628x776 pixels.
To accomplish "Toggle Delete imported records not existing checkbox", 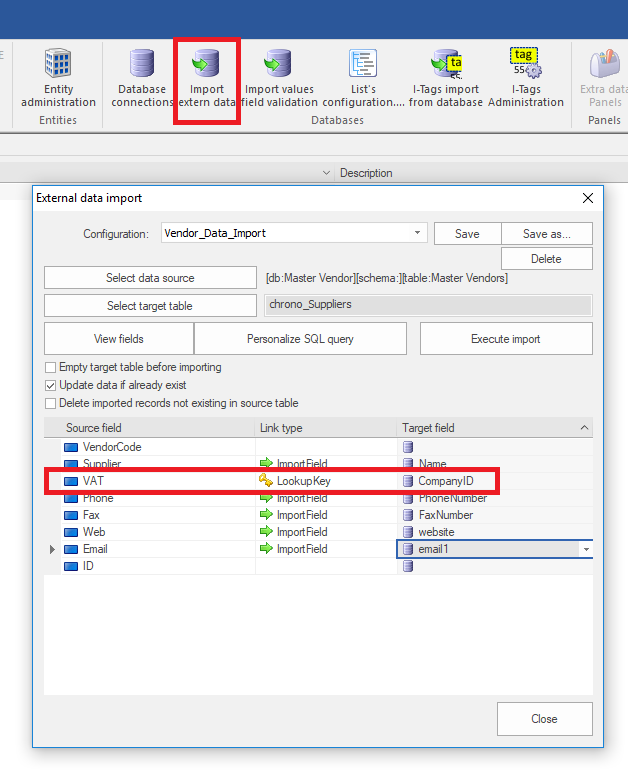I will pyautogui.click(x=51, y=404).
